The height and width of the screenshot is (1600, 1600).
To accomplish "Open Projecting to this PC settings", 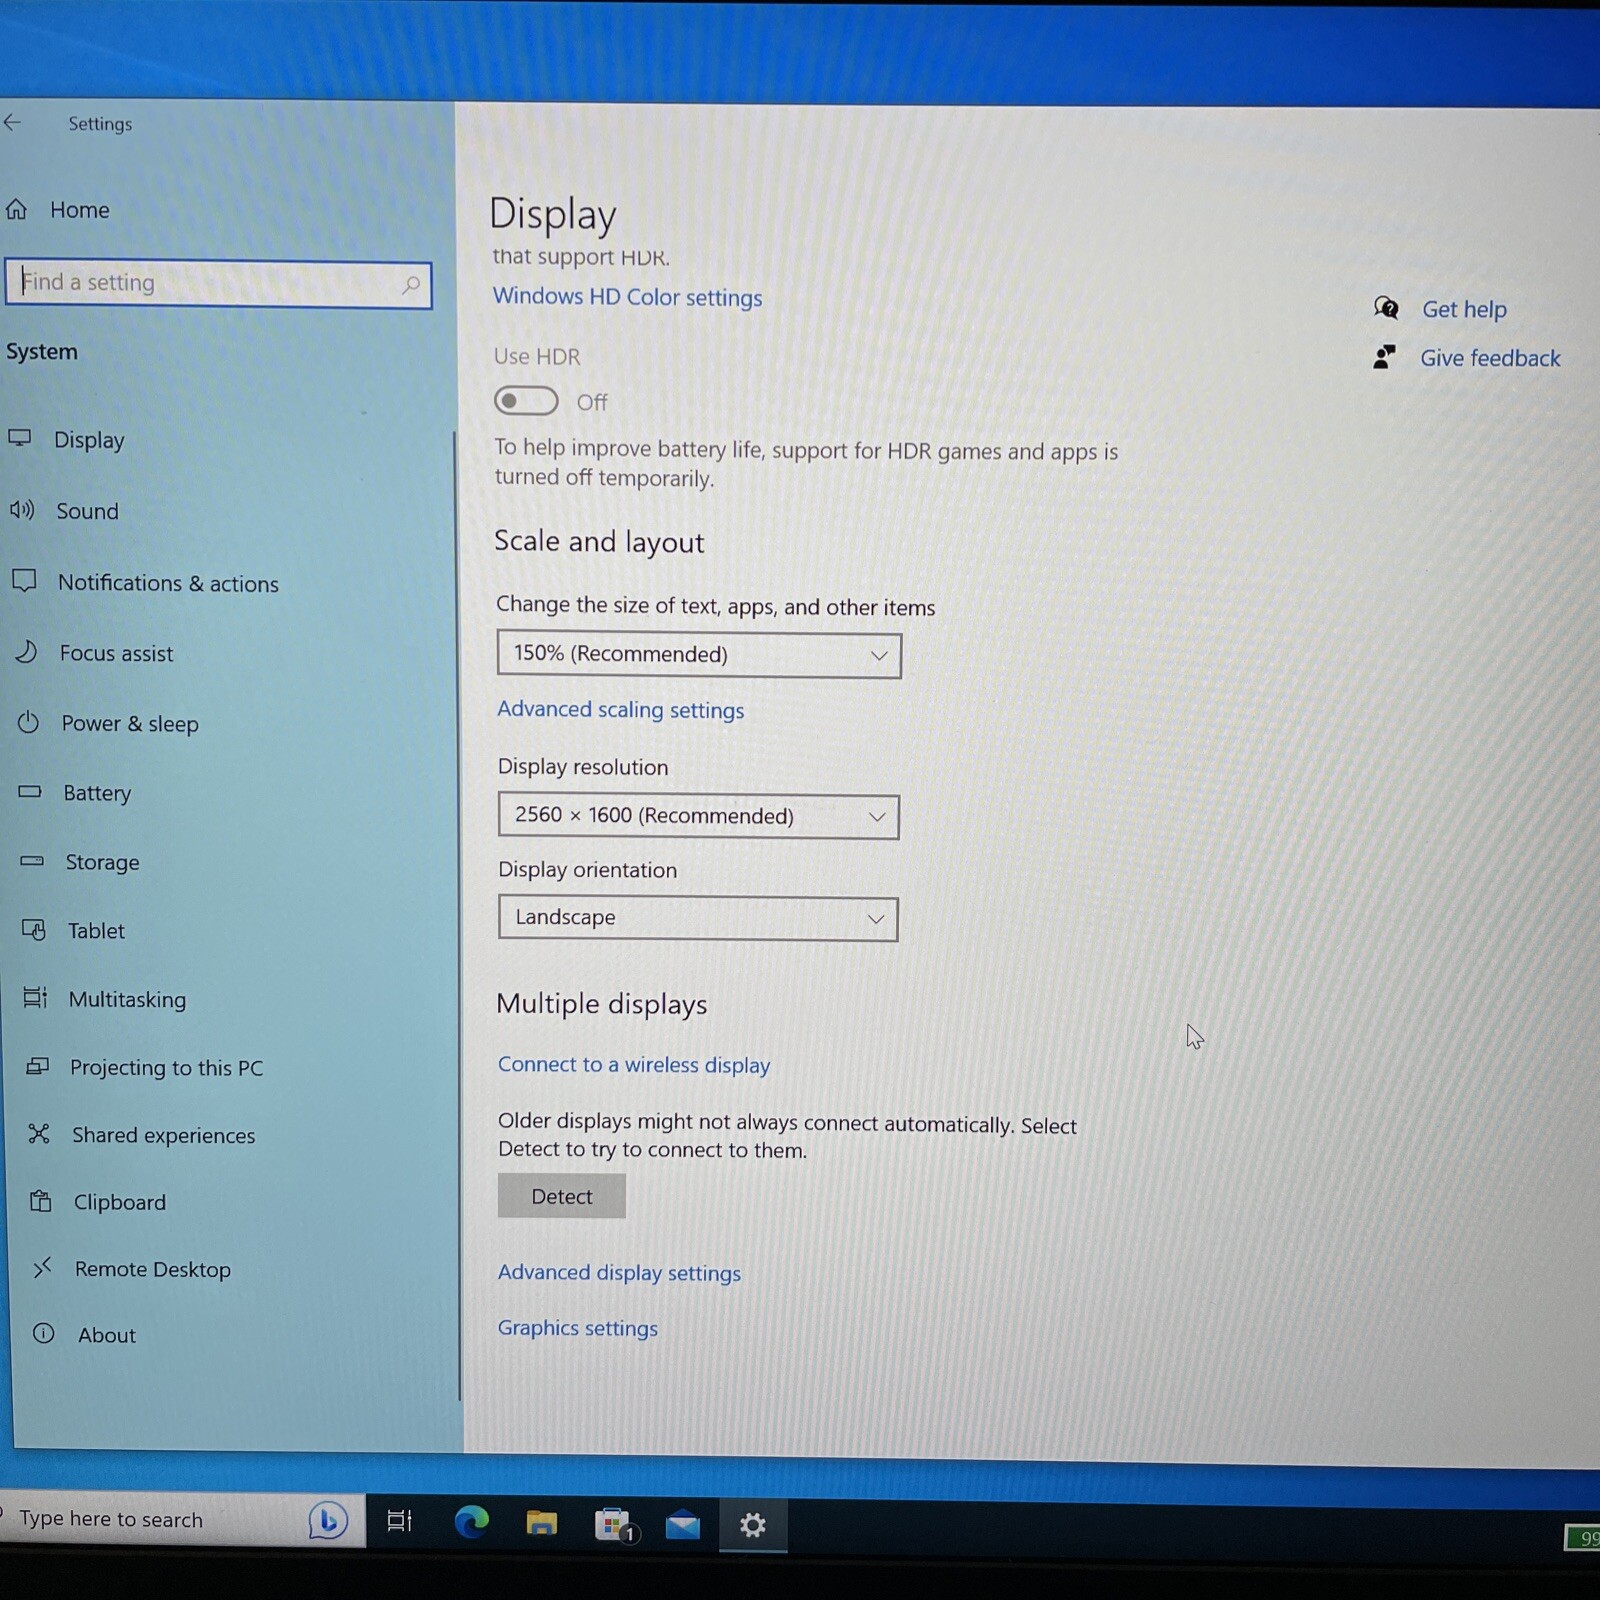I will pyautogui.click(x=166, y=1068).
